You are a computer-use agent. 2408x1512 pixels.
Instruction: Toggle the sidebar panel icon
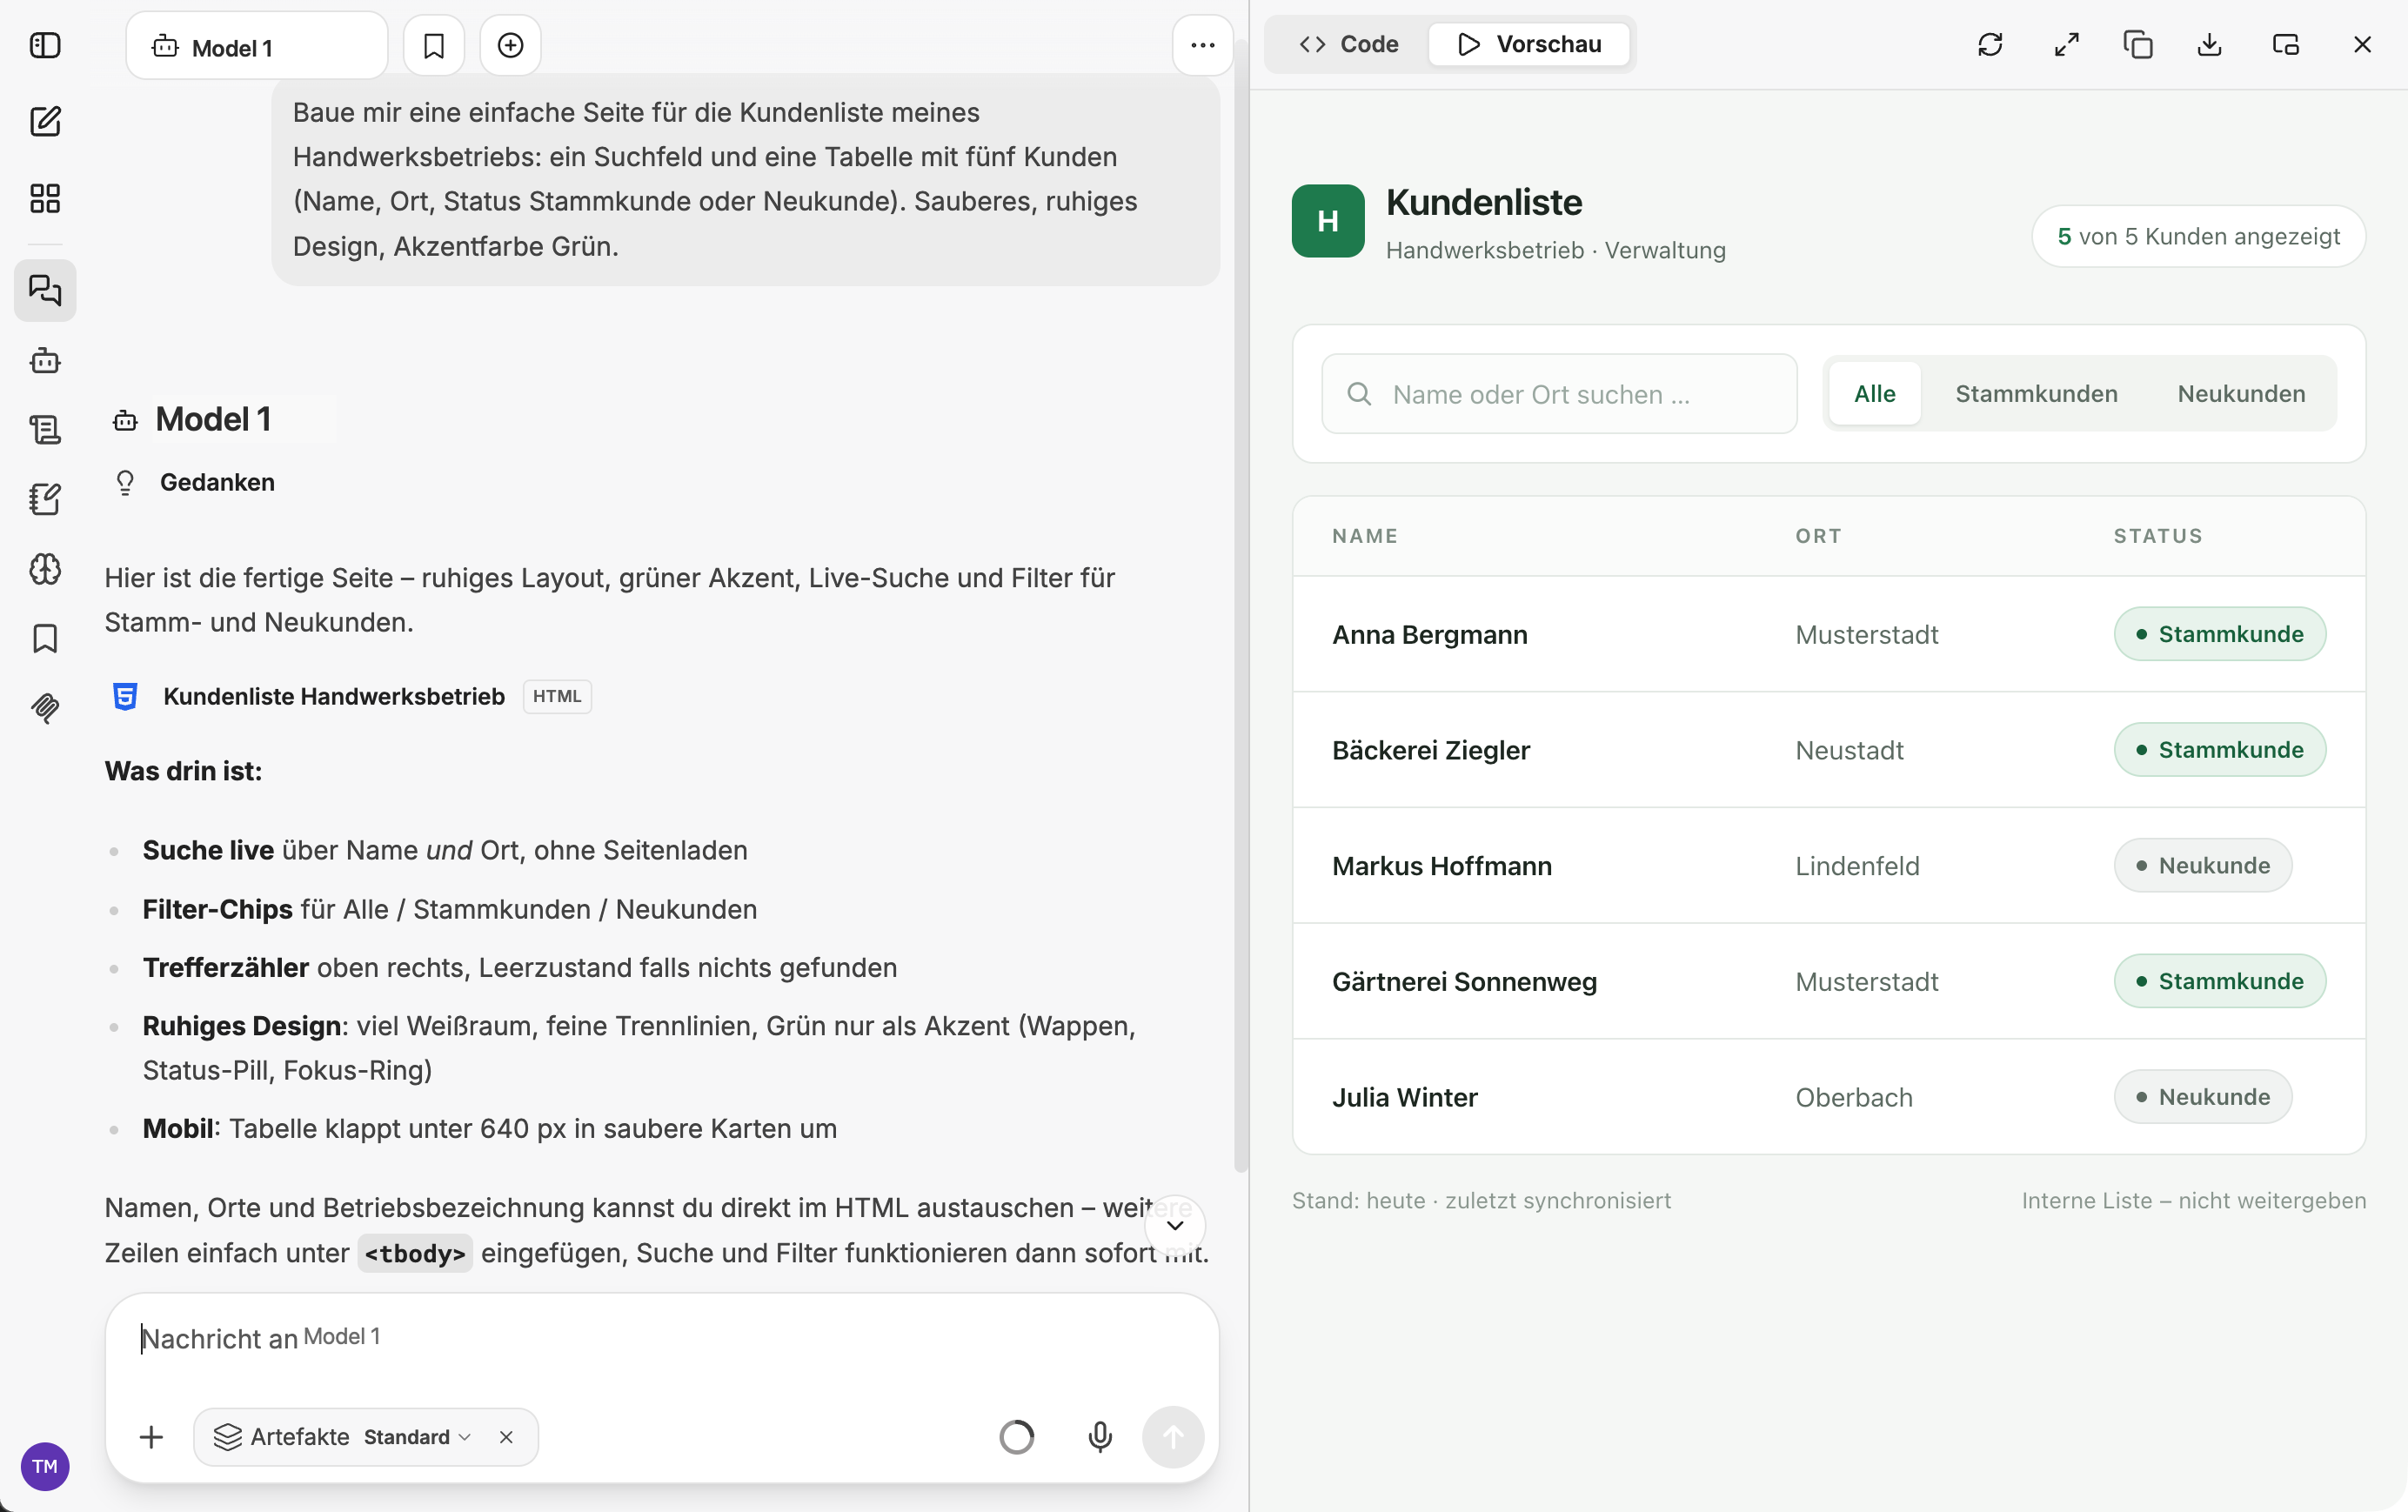[x=45, y=45]
